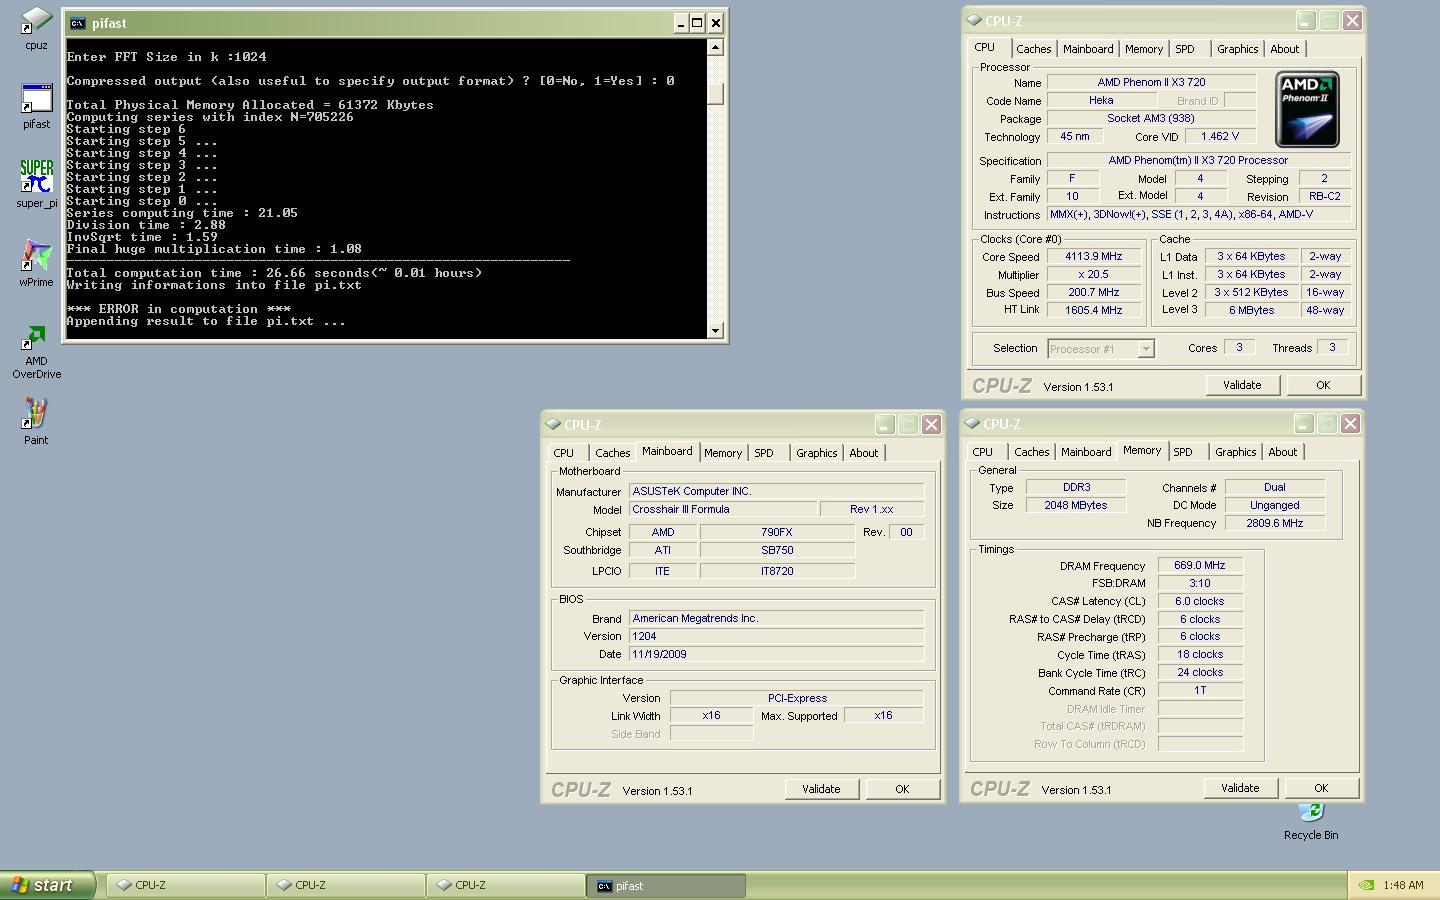The height and width of the screenshot is (900, 1440).
Task: Click pifast scrollbar down arrow
Action: (x=715, y=330)
